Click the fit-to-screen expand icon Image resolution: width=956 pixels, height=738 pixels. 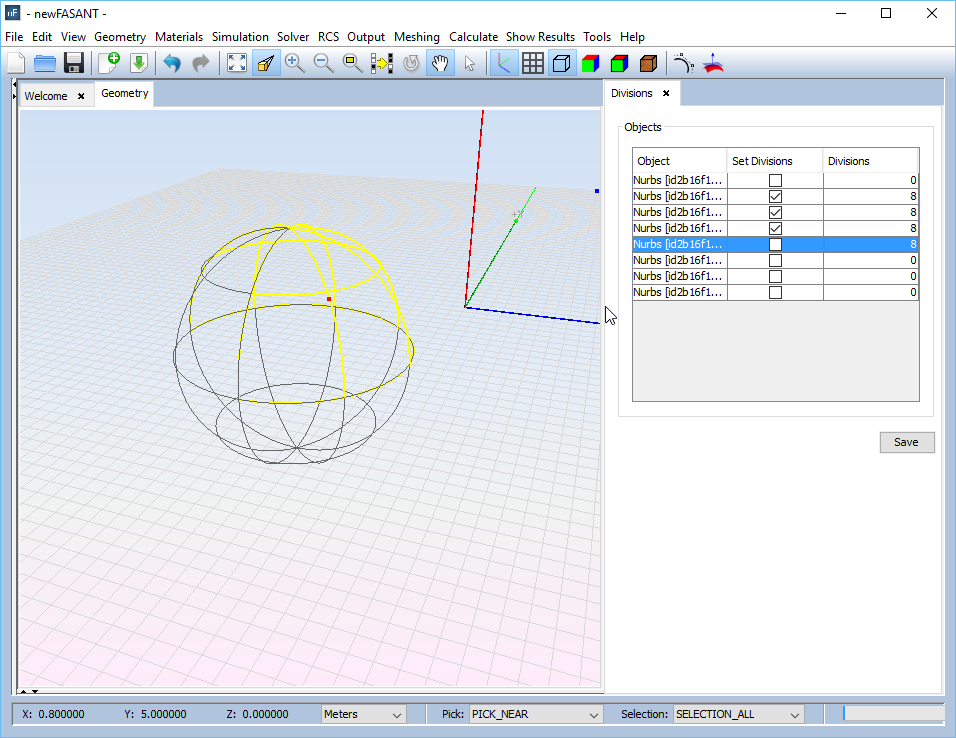[237, 63]
